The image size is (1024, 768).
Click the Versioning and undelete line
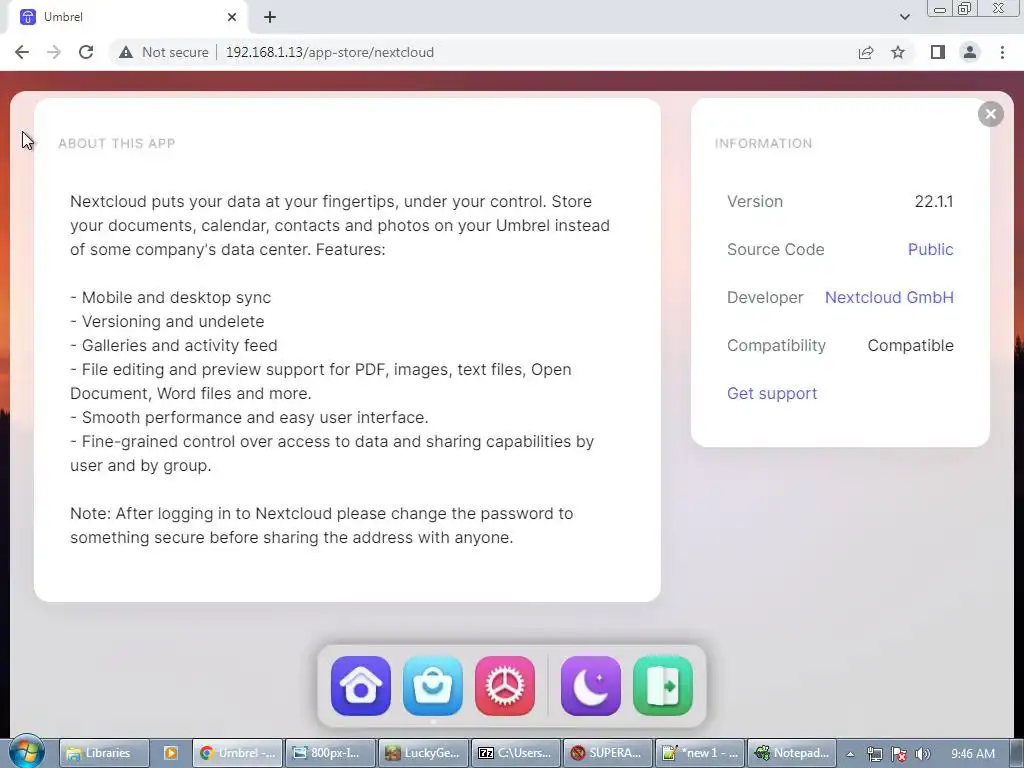click(x=167, y=321)
